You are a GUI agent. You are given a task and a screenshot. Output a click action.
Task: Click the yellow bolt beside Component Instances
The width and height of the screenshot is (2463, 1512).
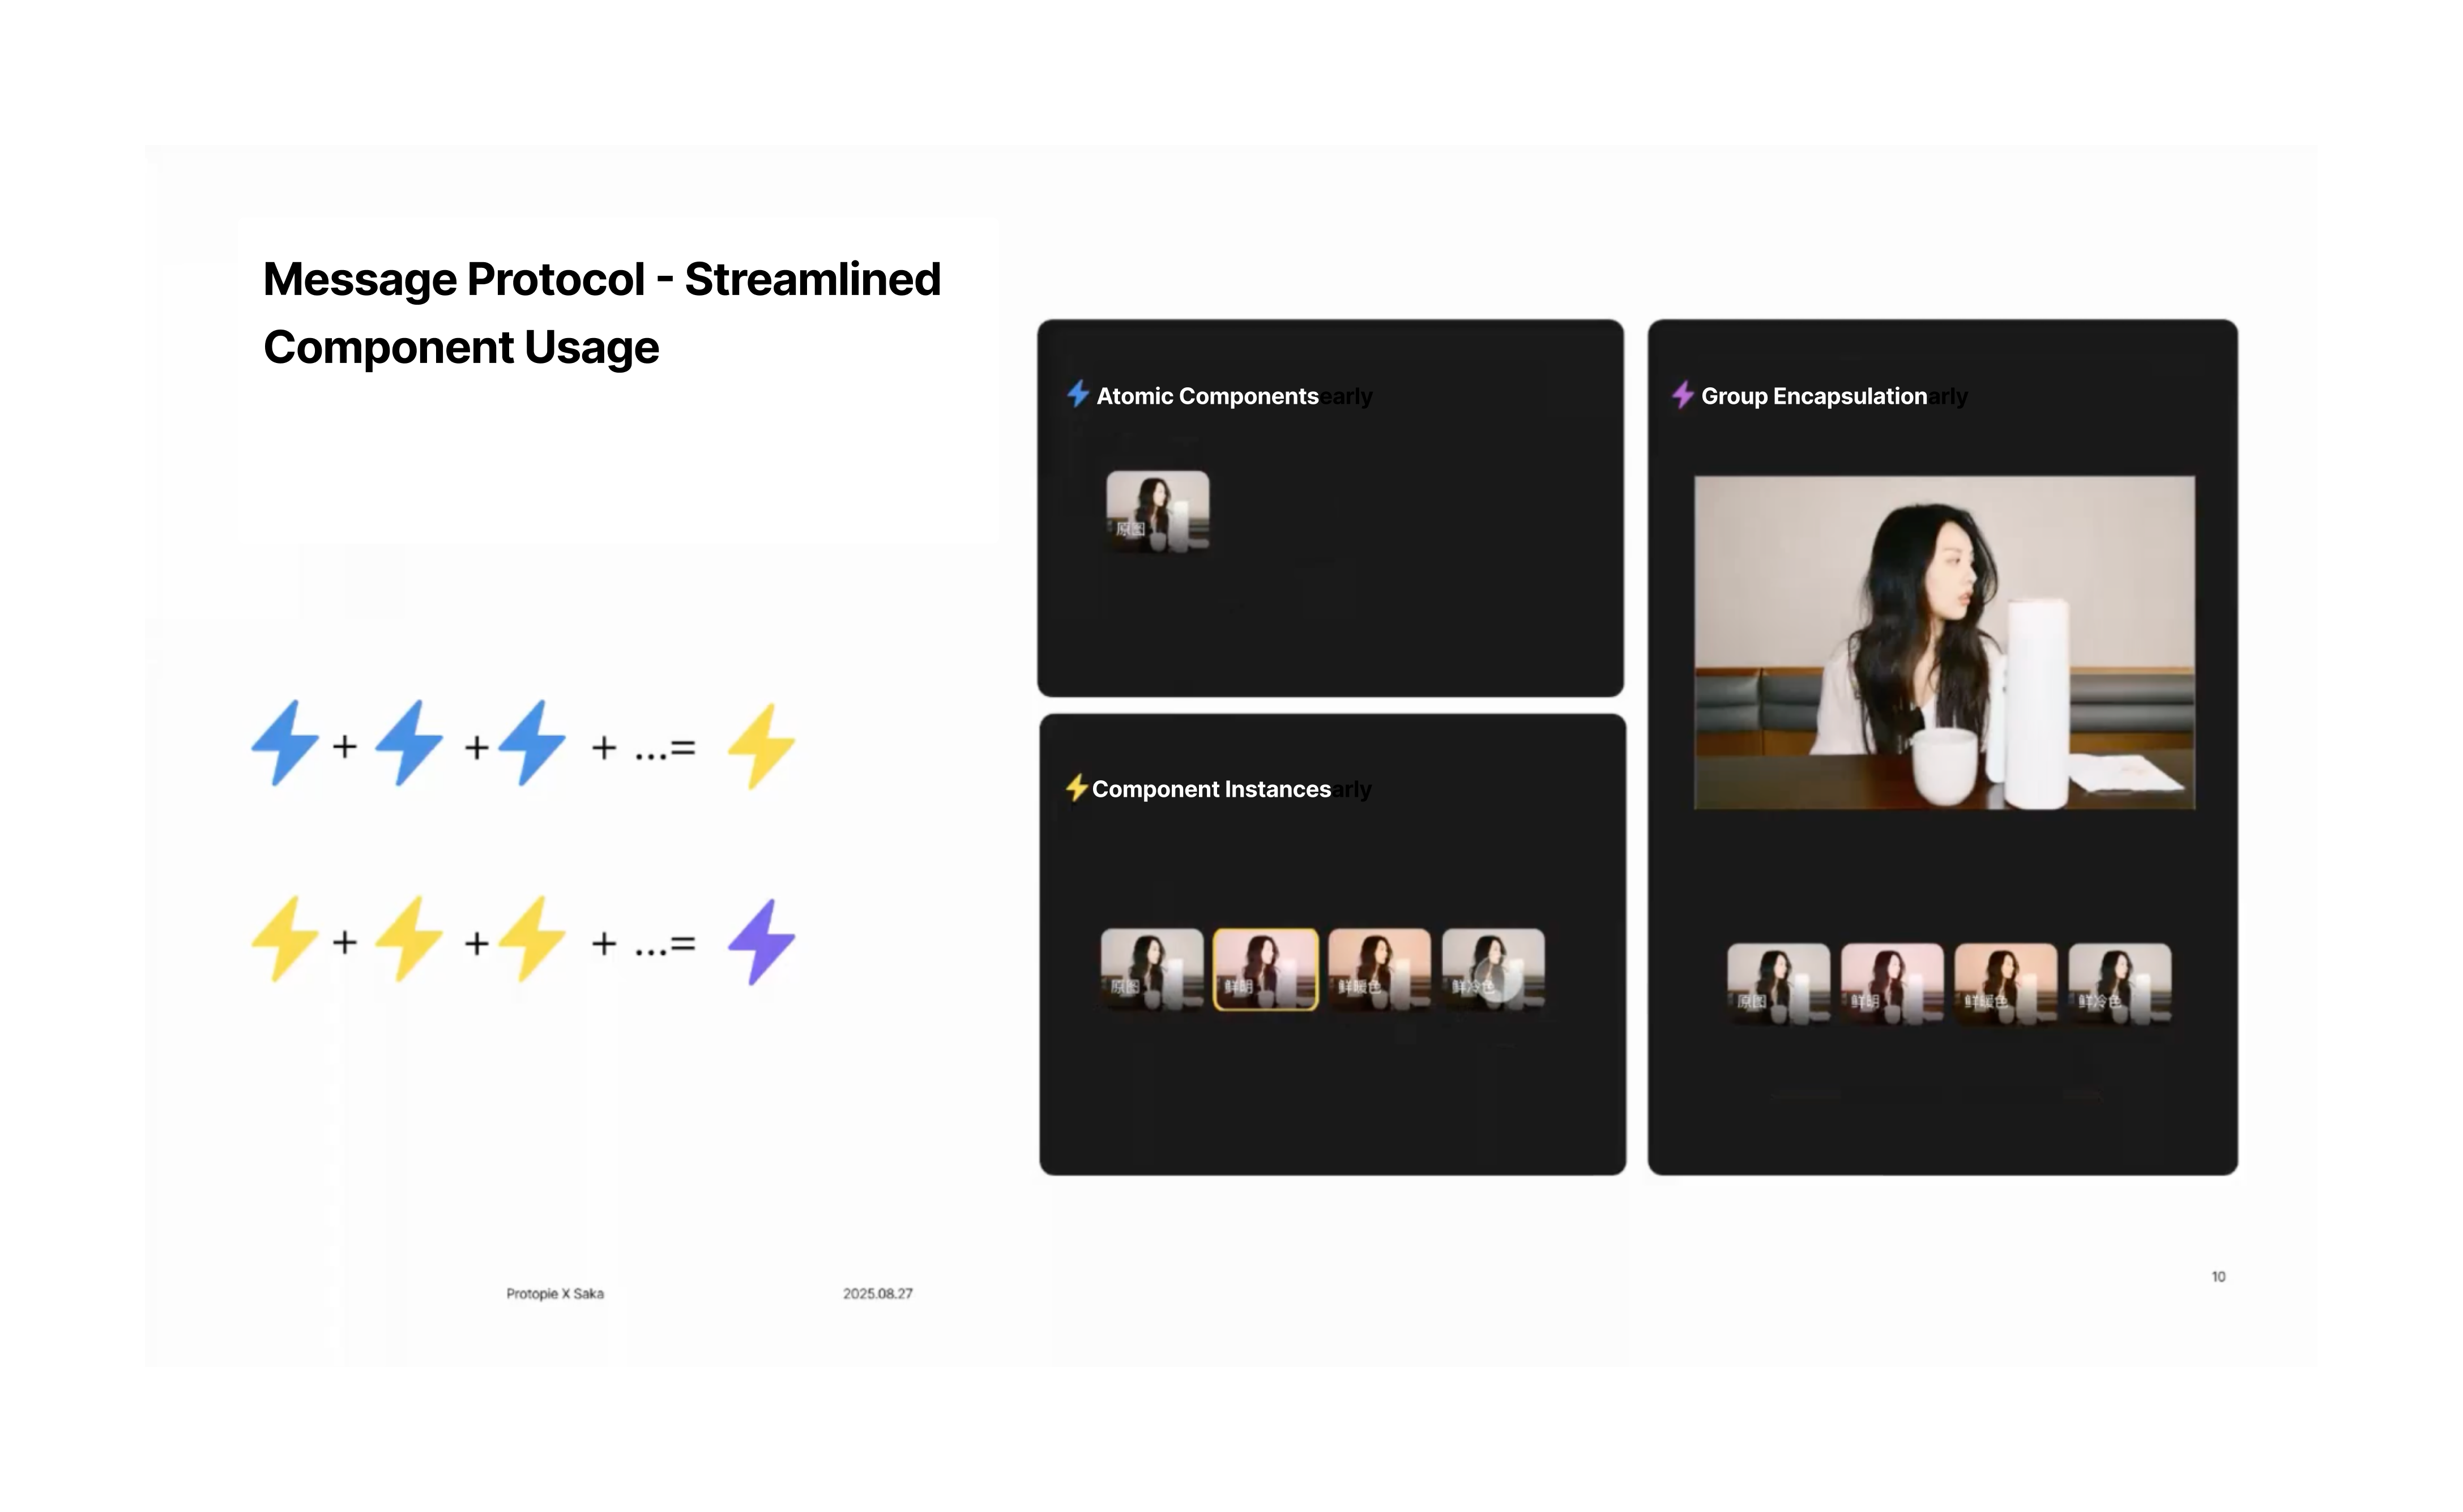(x=1076, y=788)
